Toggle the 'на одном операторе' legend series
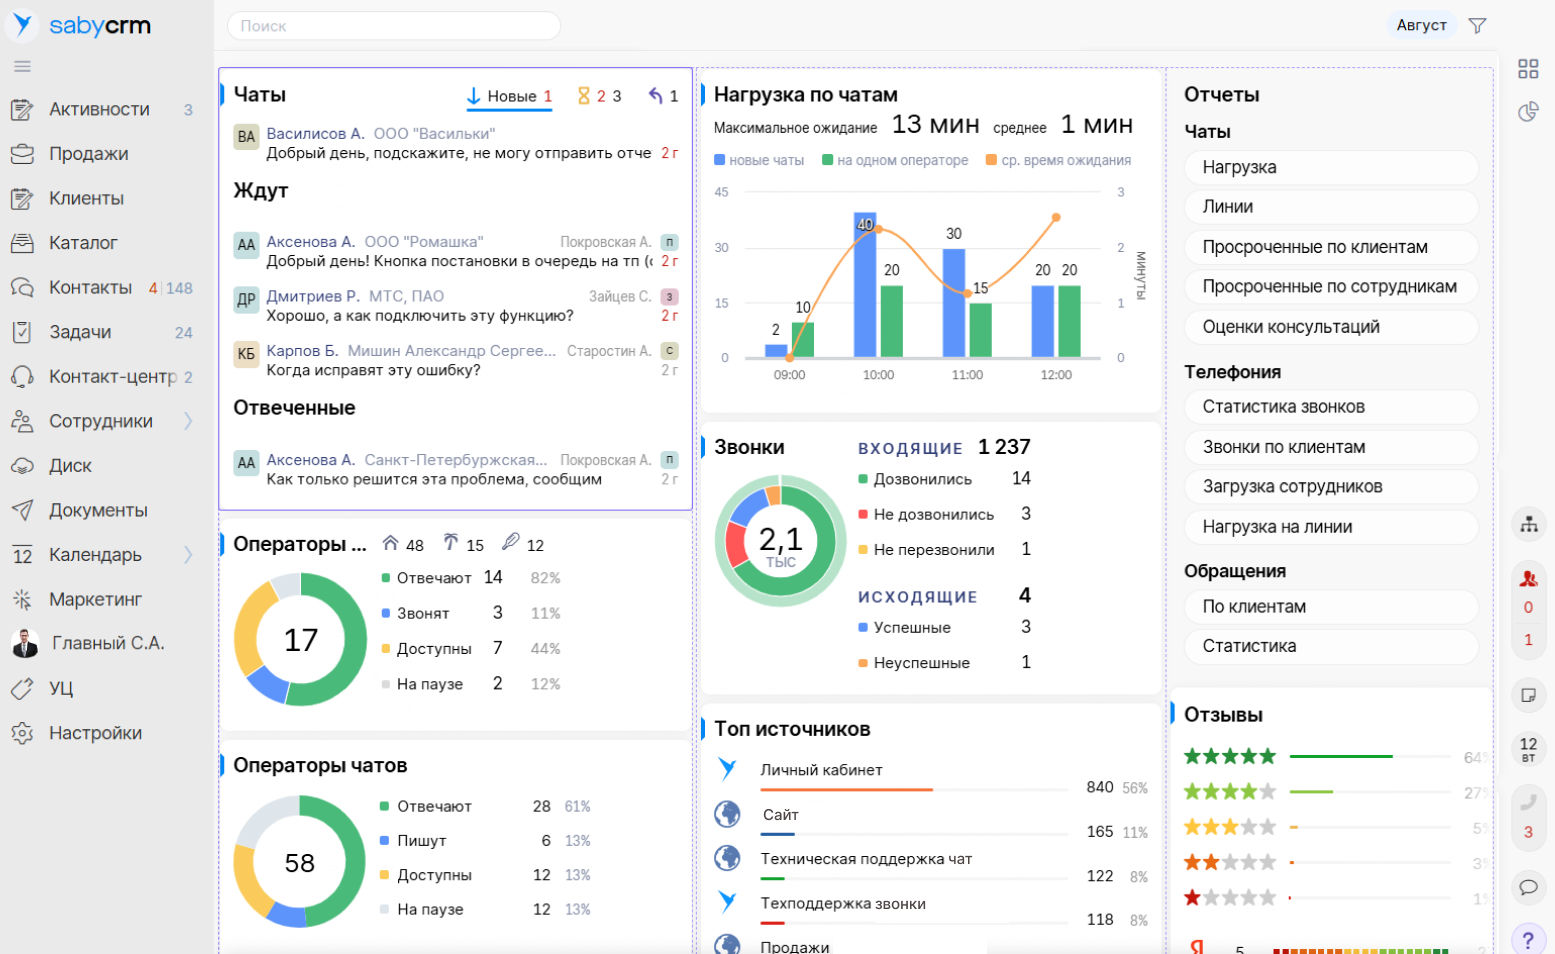Image resolution: width=1555 pixels, height=954 pixels. (895, 160)
